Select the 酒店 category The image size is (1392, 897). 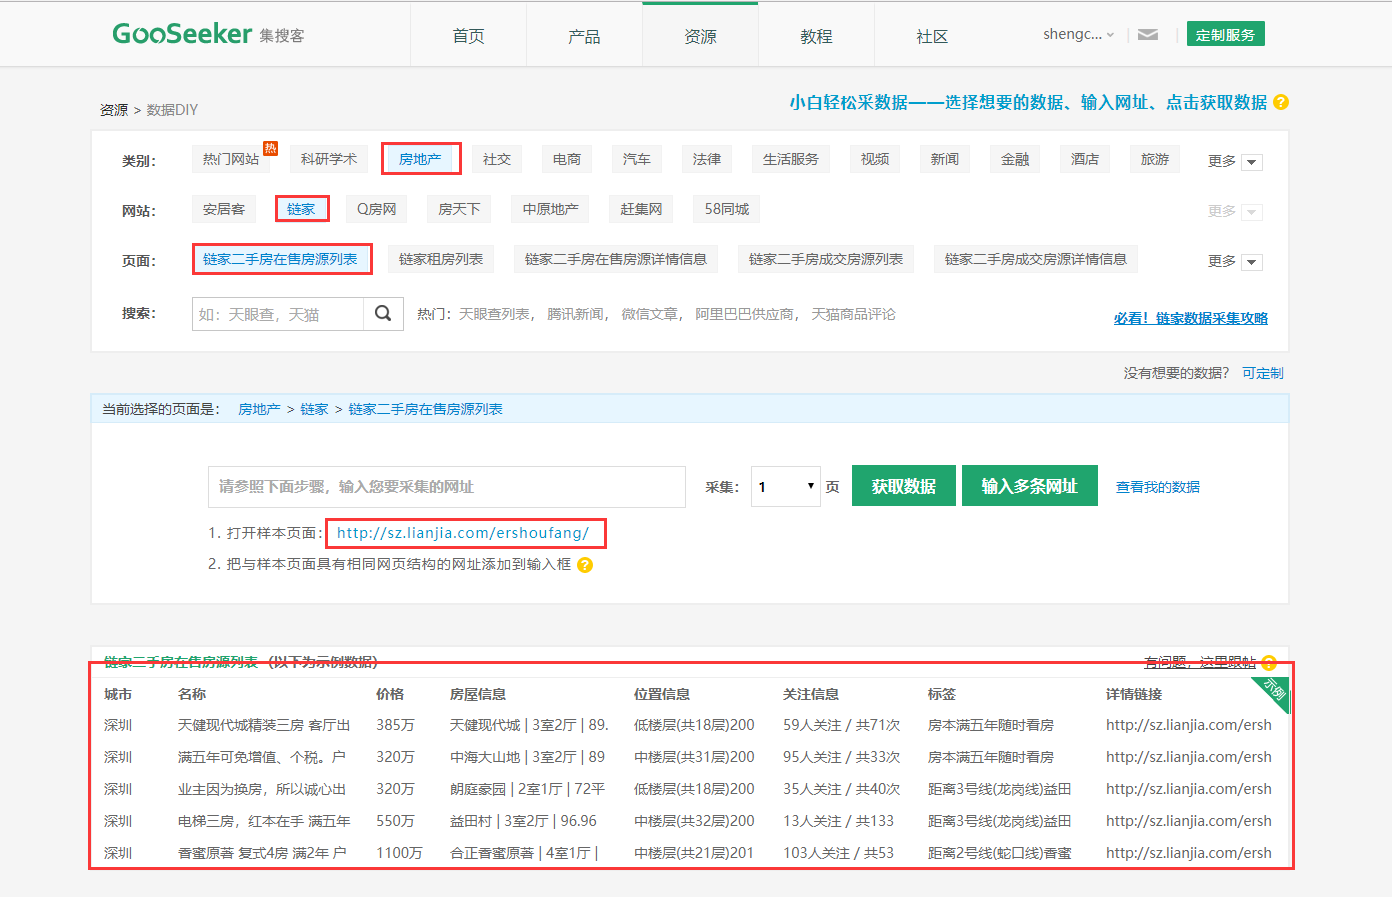[1085, 159]
